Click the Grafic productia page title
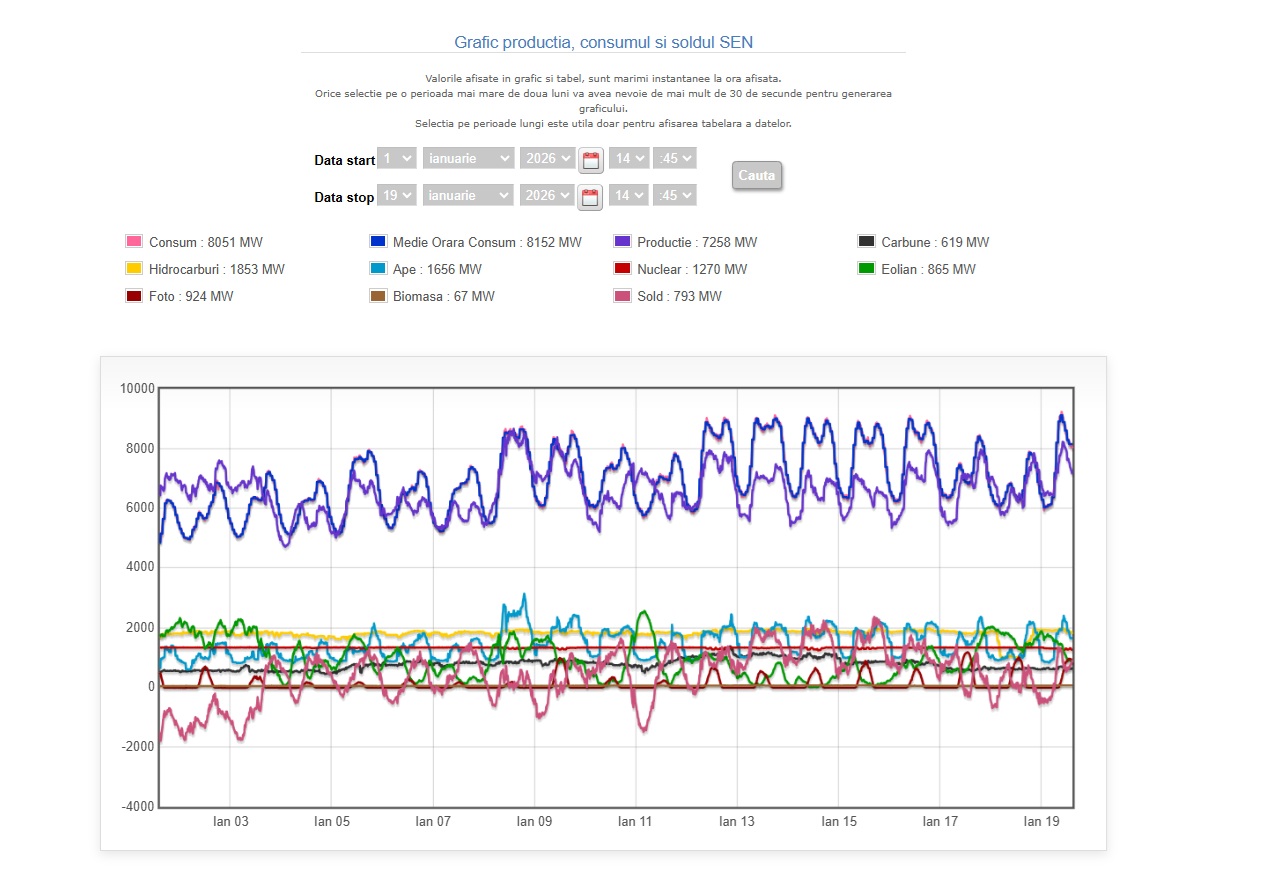The width and height of the screenshot is (1266, 873). 603,42
